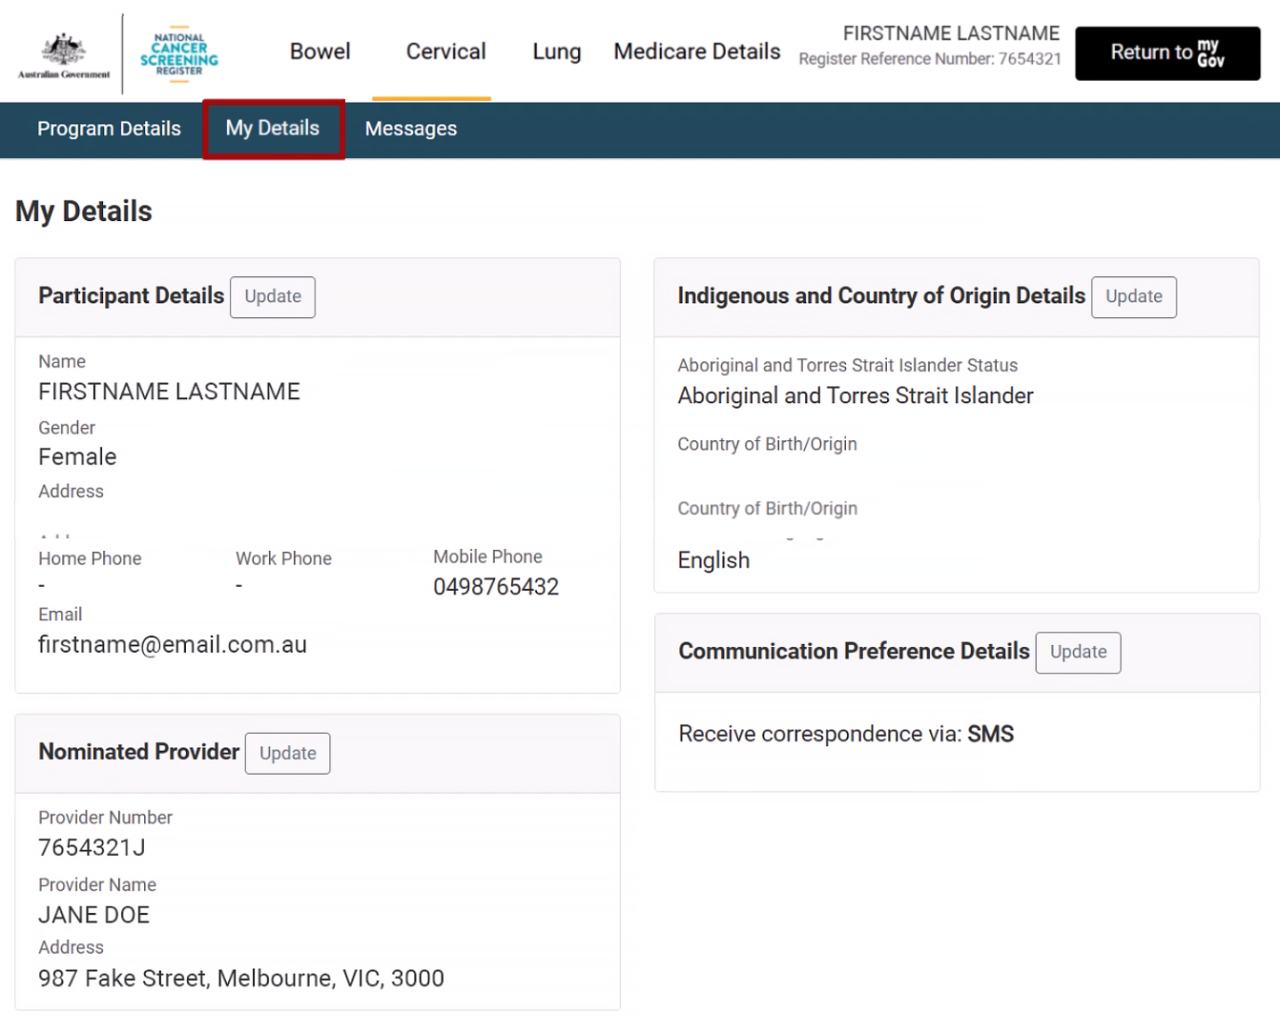Click the language value English
The width and height of the screenshot is (1280, 1032).
(x=713, y=560)
